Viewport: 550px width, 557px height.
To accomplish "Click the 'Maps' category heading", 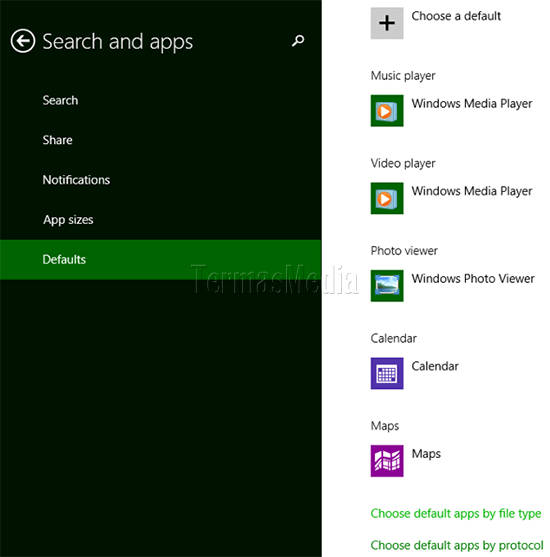I will tap(384, 426).
